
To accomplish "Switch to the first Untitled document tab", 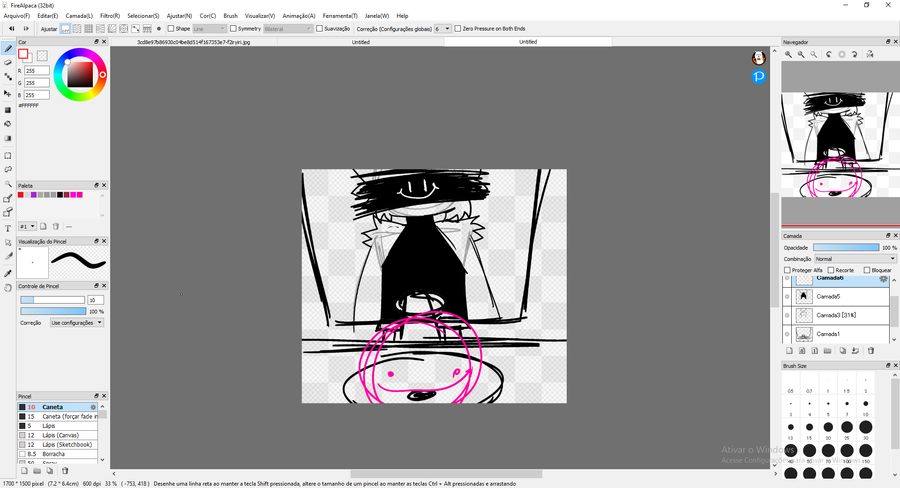I will pos(360,42).
